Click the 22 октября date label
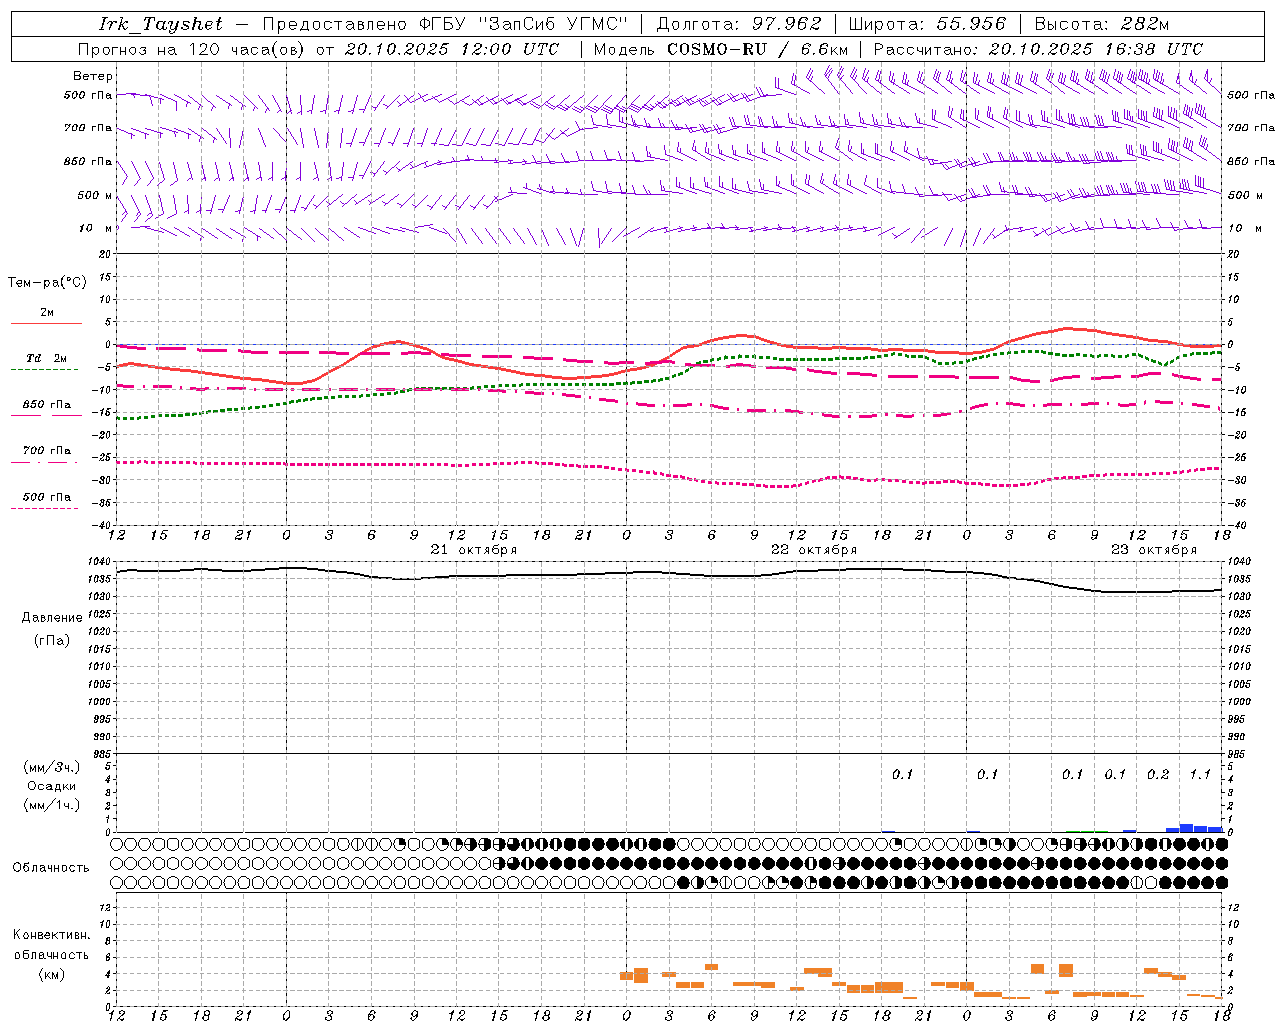This screenshot has width=1280, height=1024. click(x=814, y=550)
